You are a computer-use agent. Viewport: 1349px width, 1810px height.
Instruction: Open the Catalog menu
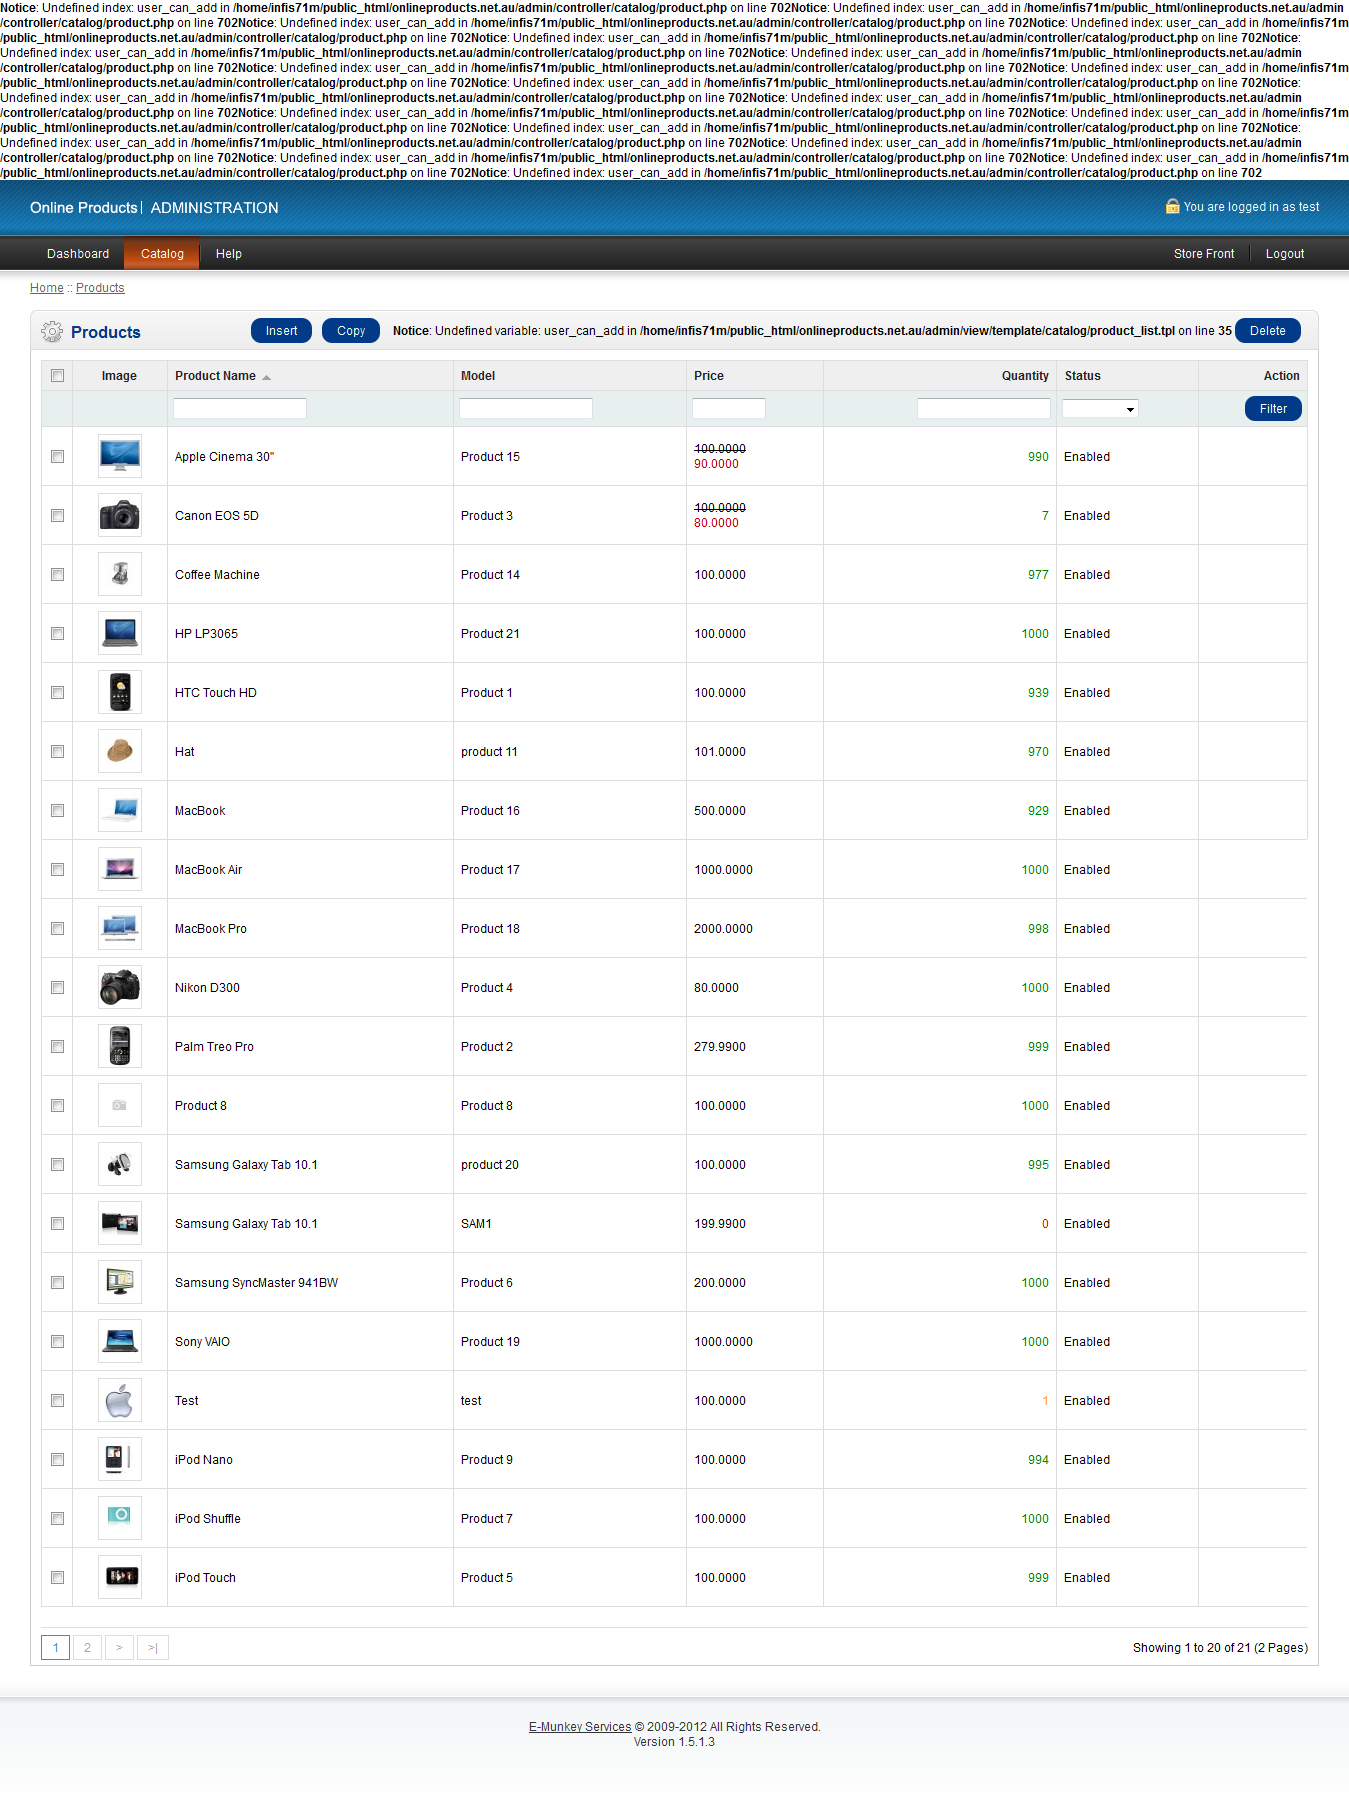click(x=162, y=254)
